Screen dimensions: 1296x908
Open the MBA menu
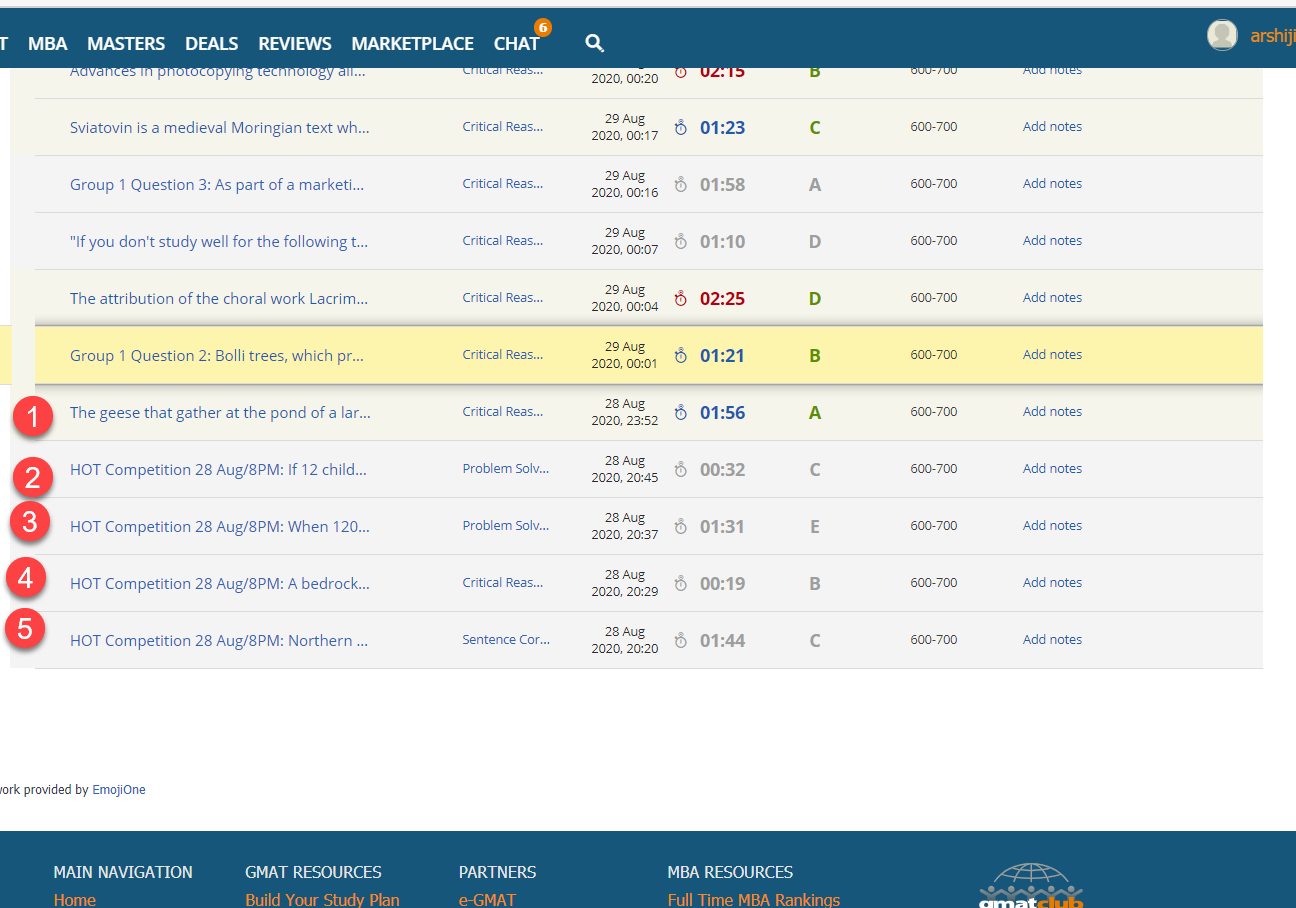point(47,44)
